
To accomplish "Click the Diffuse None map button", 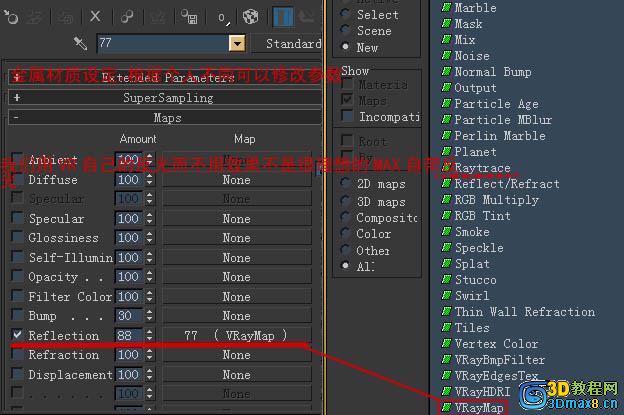I will 237,179.
